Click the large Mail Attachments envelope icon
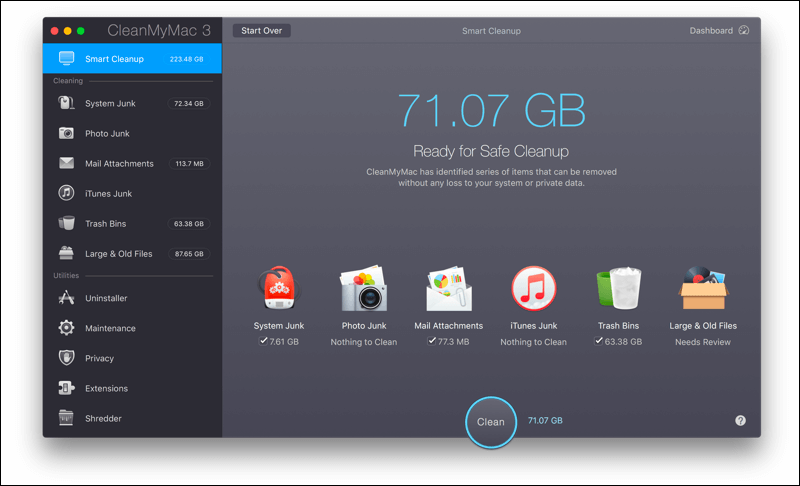The height and width of the screenshot is (486, 800). coord(449,288)
